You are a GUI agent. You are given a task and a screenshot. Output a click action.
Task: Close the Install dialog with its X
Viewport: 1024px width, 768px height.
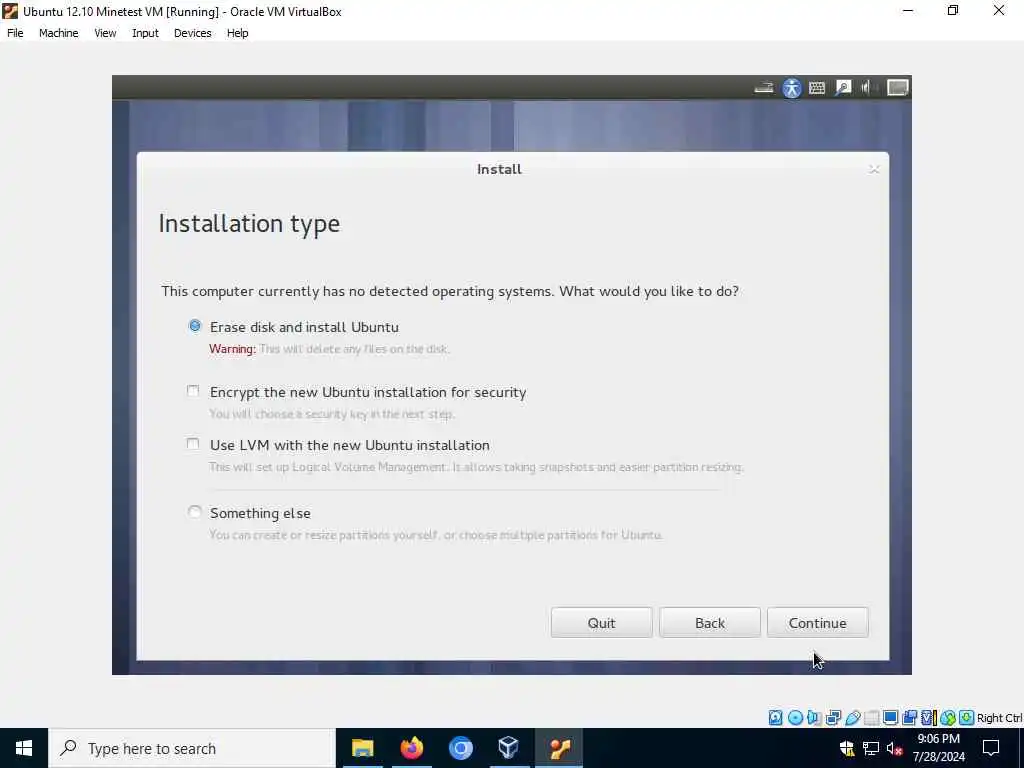click(874, 170)
